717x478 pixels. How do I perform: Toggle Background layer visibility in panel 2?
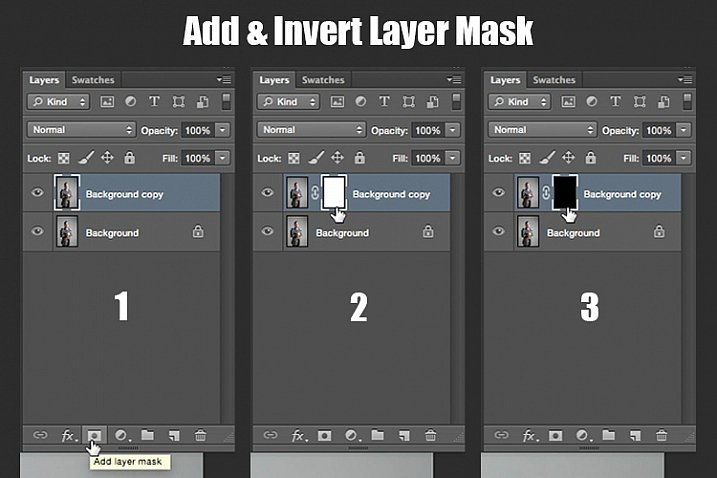[268, 232]
